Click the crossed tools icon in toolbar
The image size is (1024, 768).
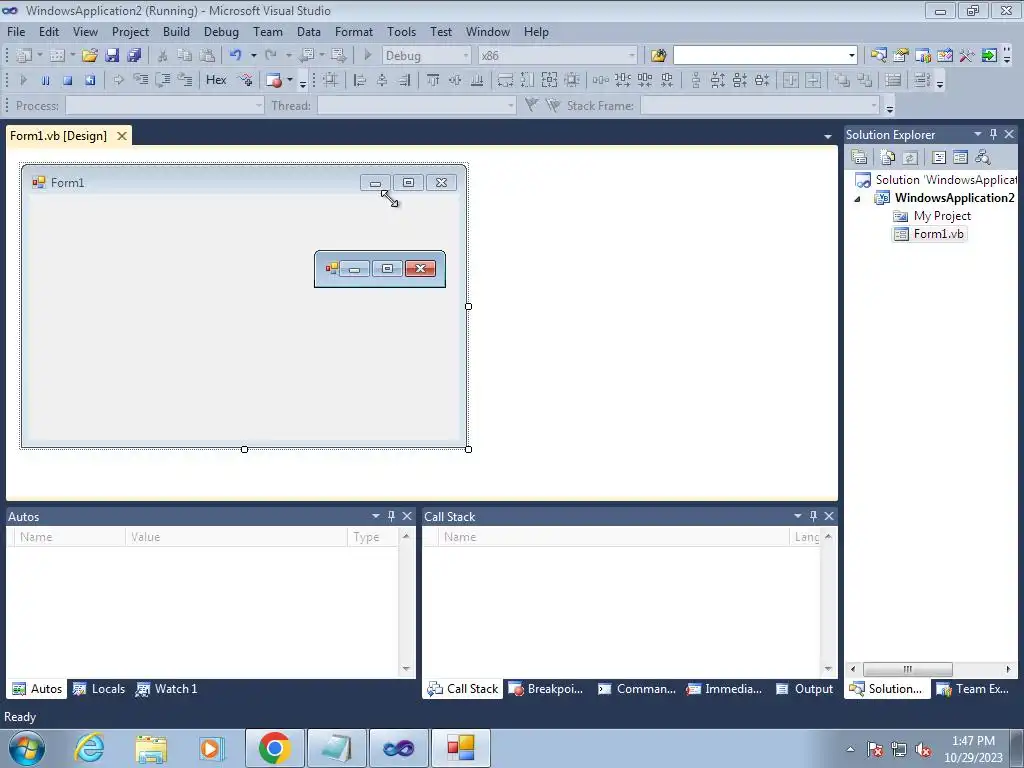point(967,56)
